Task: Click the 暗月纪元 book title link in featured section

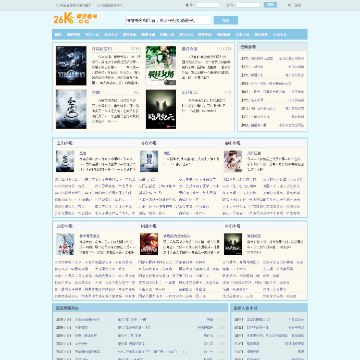Action: [190, 92]
